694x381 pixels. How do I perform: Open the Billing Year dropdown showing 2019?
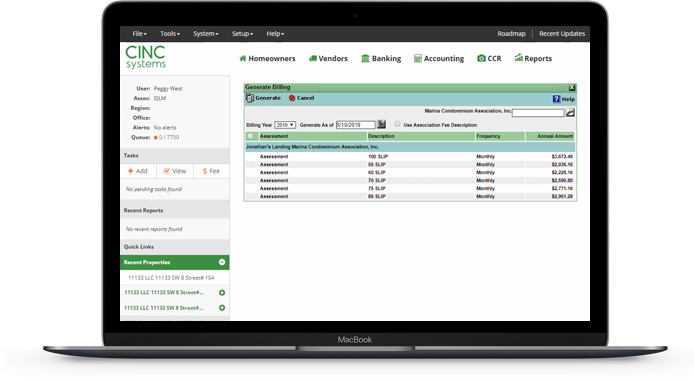pyautogui.click(x=285, y=125)
